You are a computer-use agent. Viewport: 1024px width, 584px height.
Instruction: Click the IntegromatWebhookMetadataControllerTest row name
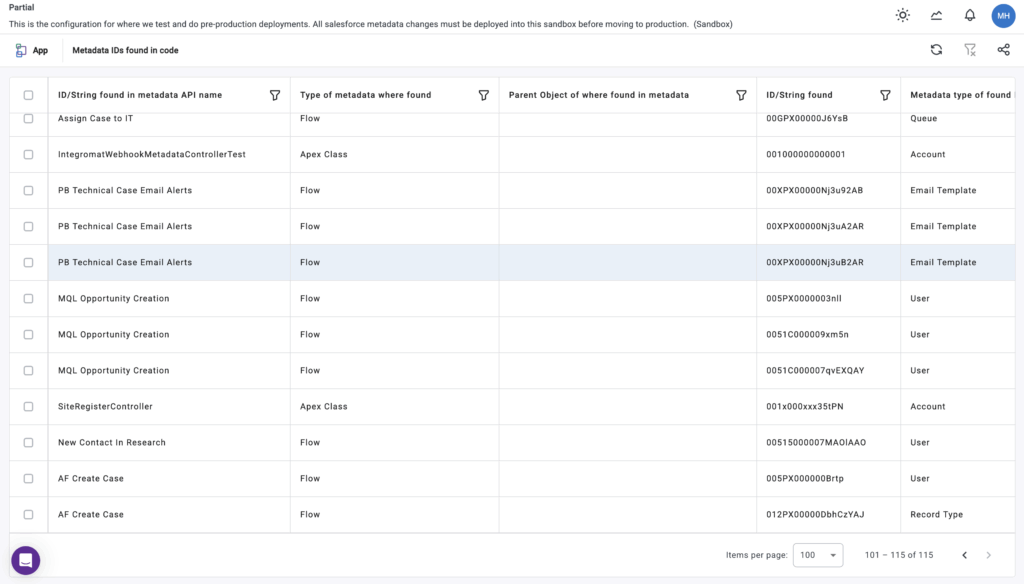coord(151,155)
